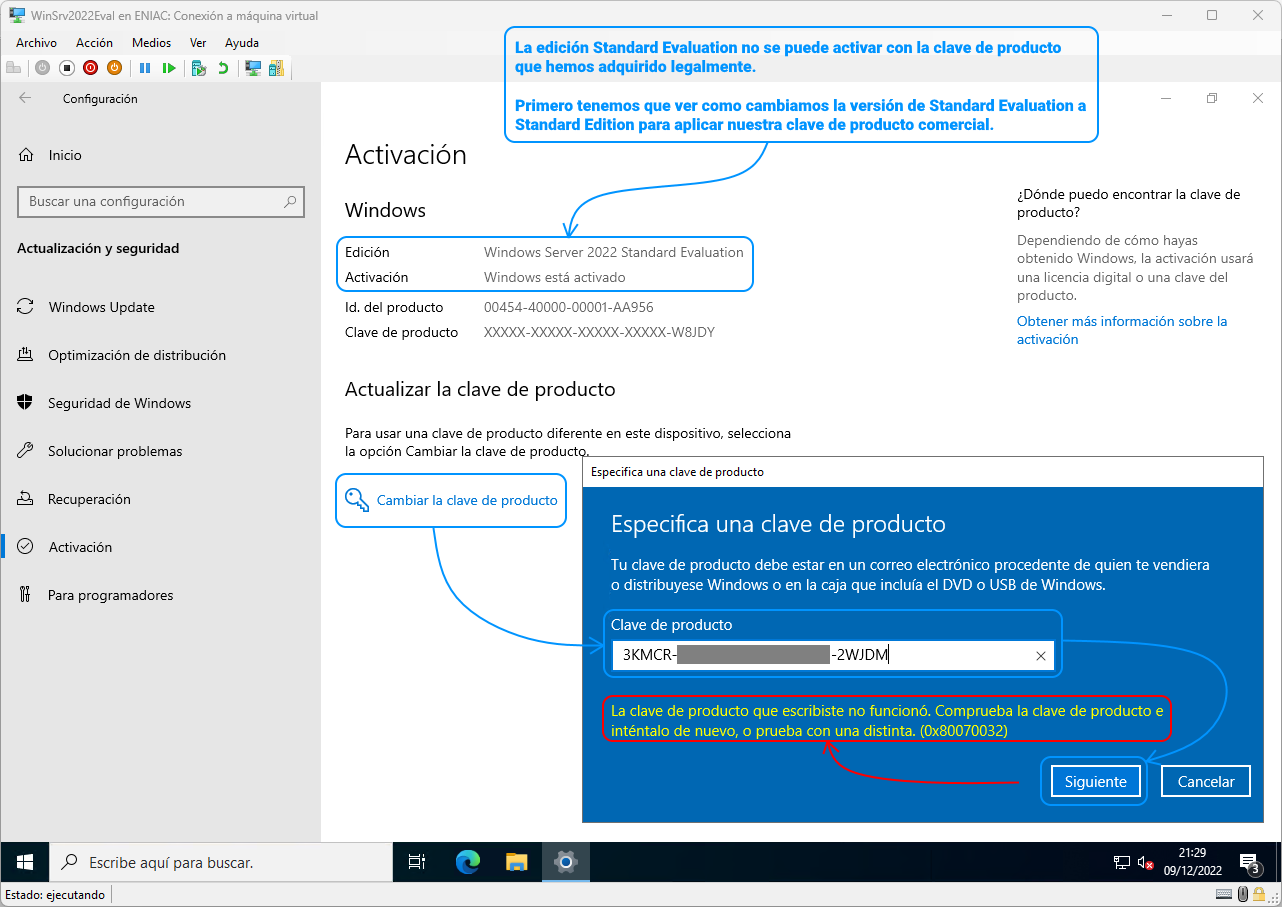1282x907 pixels.
Task: Click the grey Start VM power icon
Action: click(42, 68)
